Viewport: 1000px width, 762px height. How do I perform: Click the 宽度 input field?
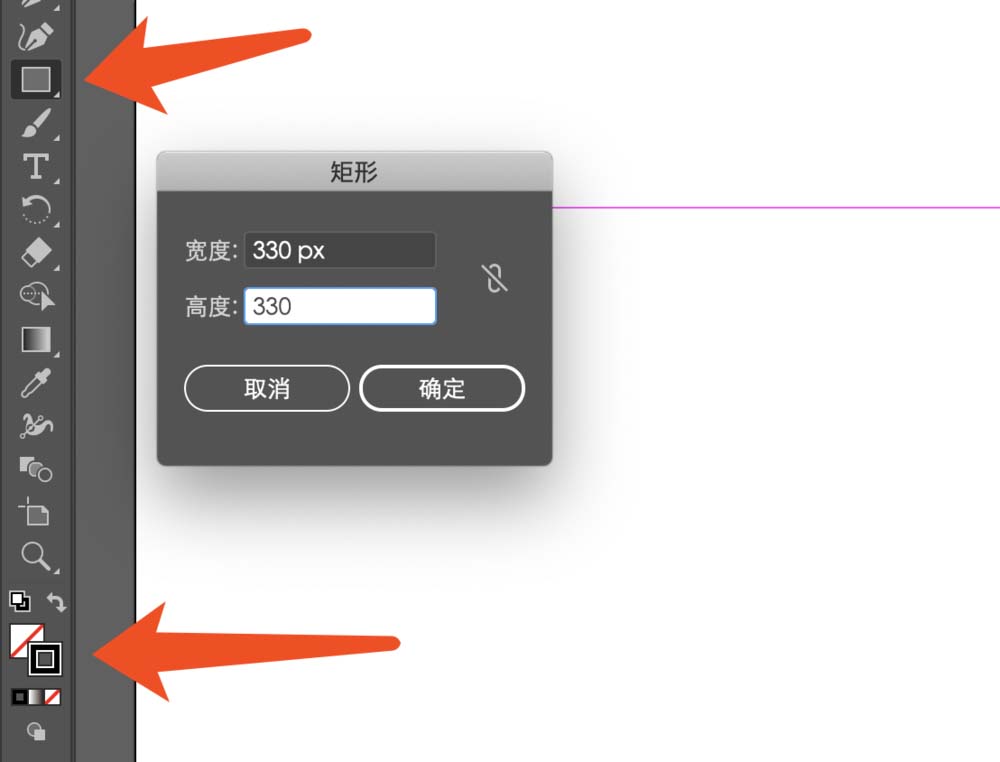(340, 250)
